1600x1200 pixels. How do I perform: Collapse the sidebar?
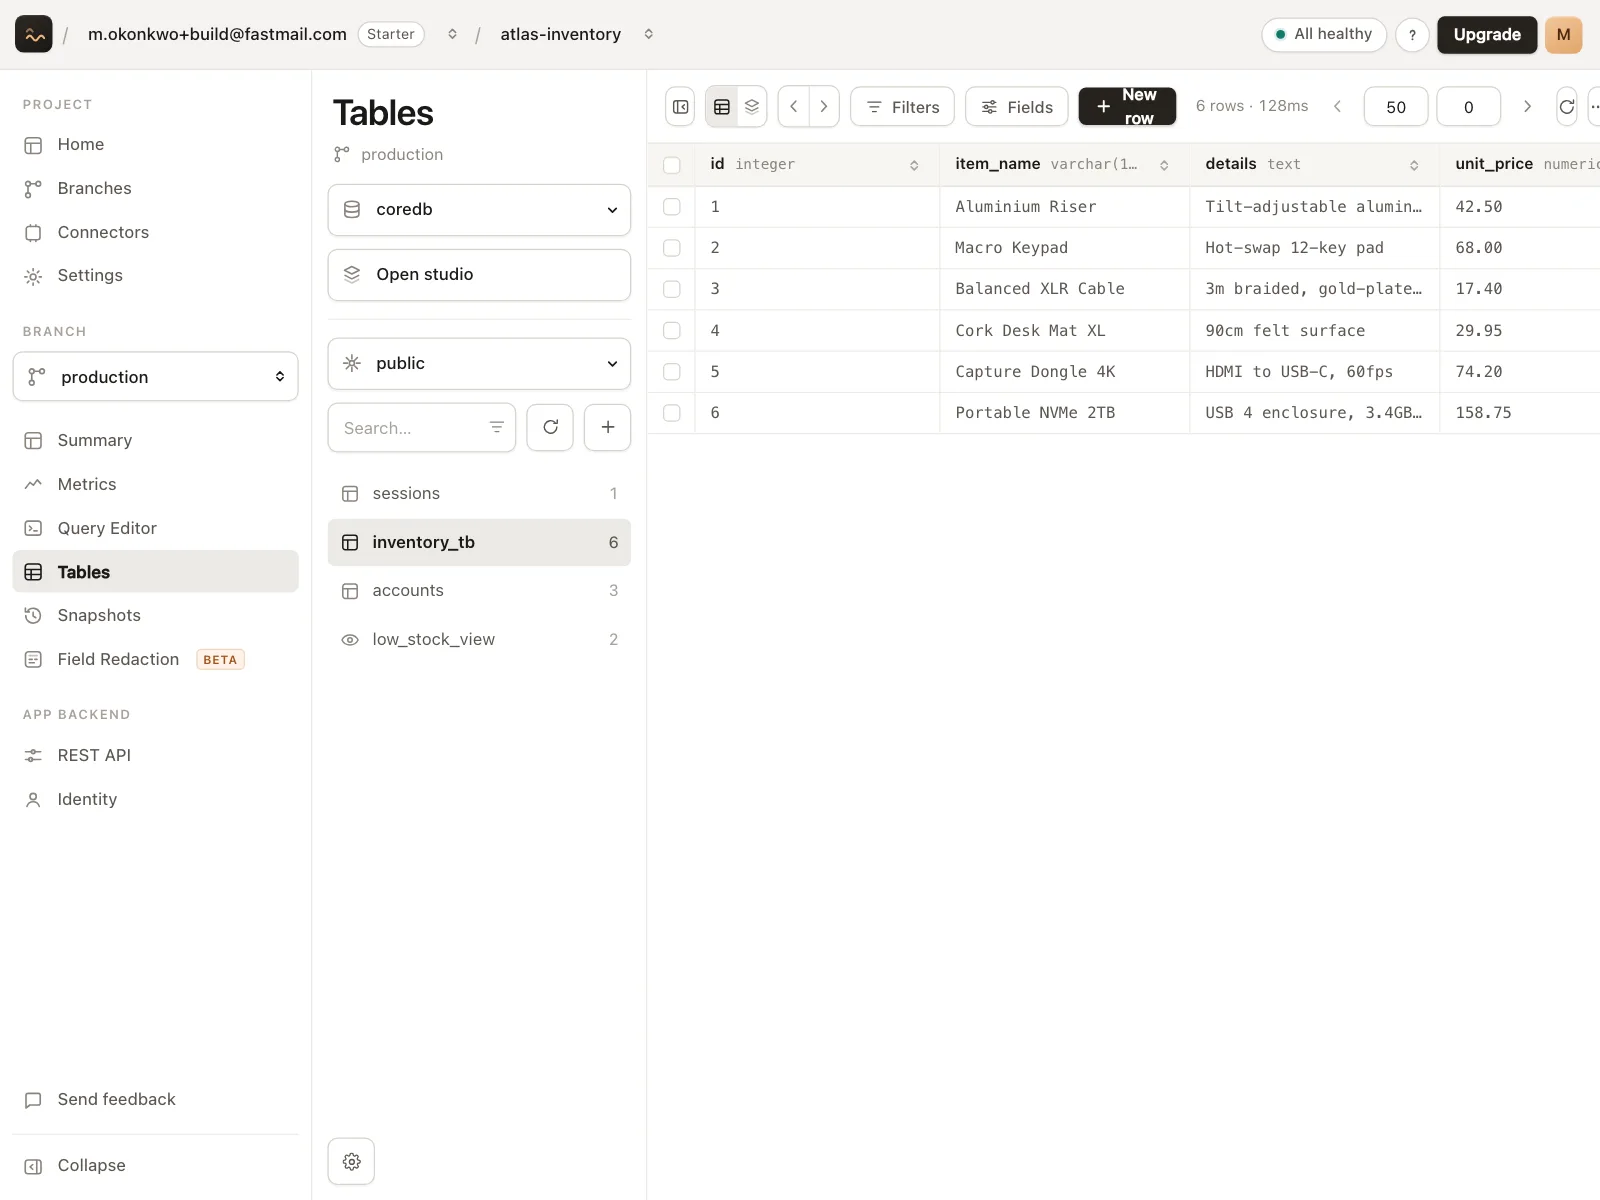pos(156,1165)
